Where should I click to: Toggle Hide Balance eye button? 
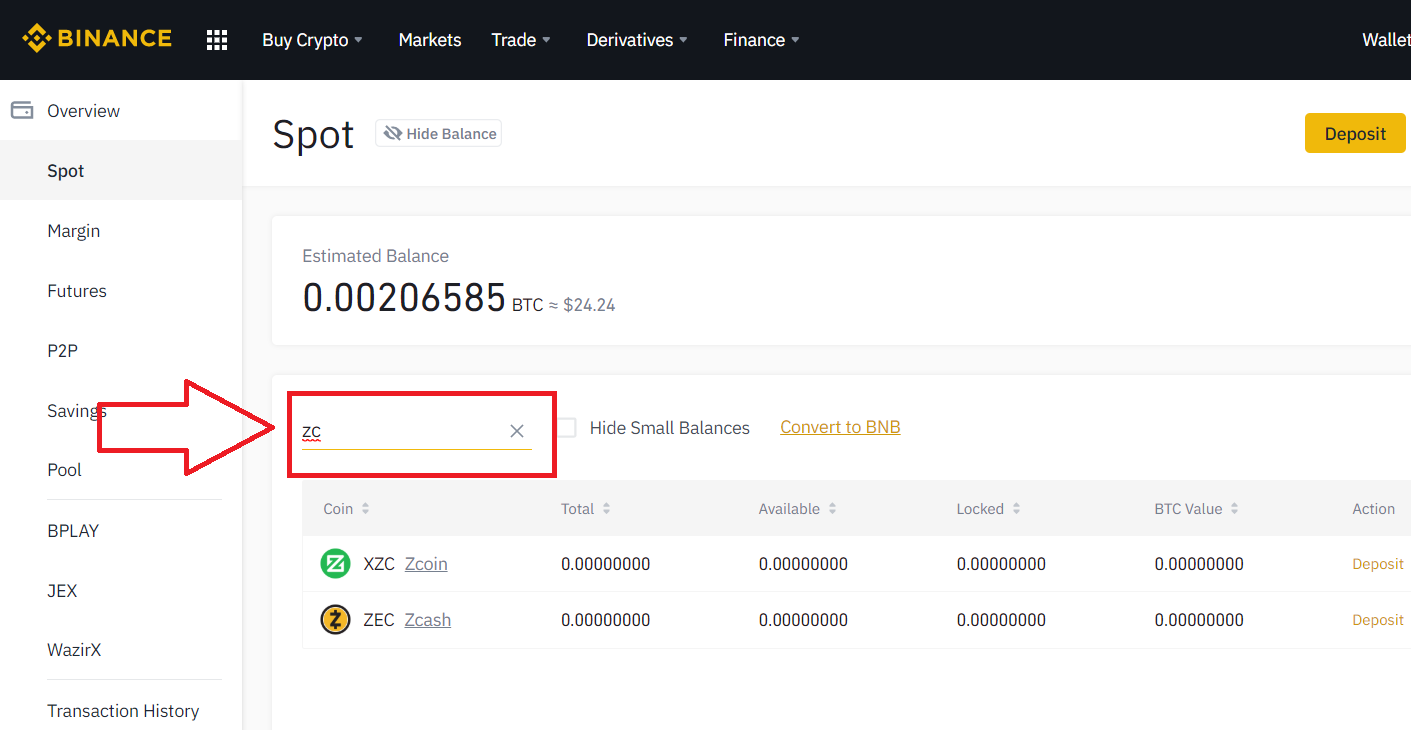point(438,134)
